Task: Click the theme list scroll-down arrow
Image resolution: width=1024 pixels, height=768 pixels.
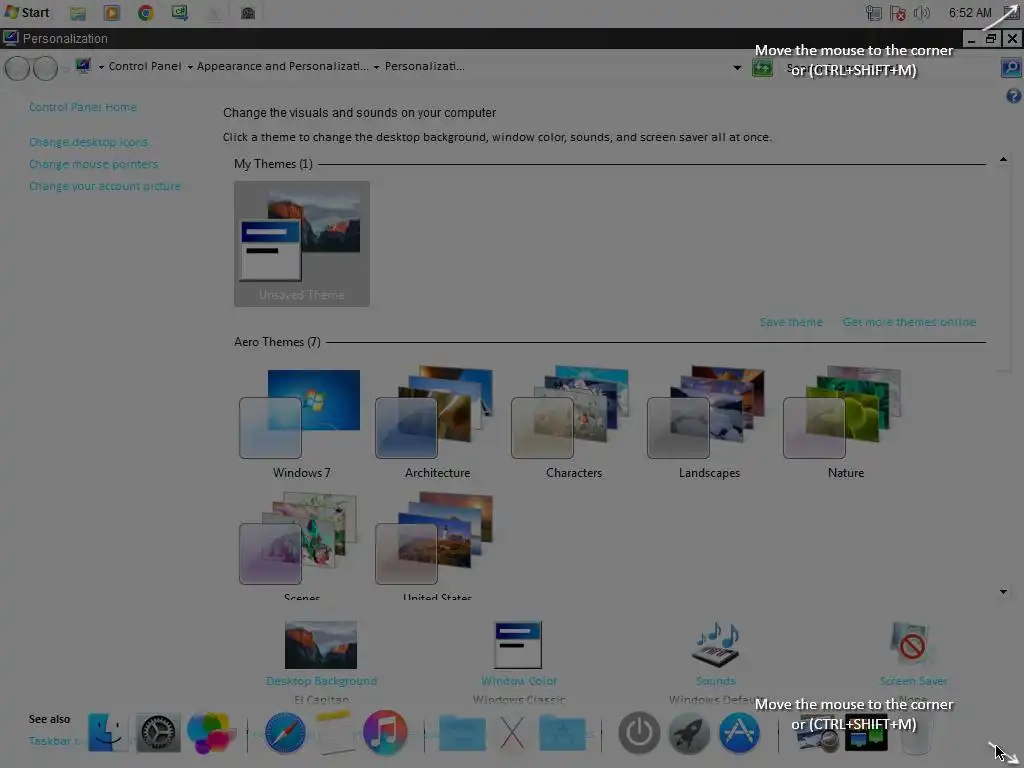Action: (x=1003, y=592)
